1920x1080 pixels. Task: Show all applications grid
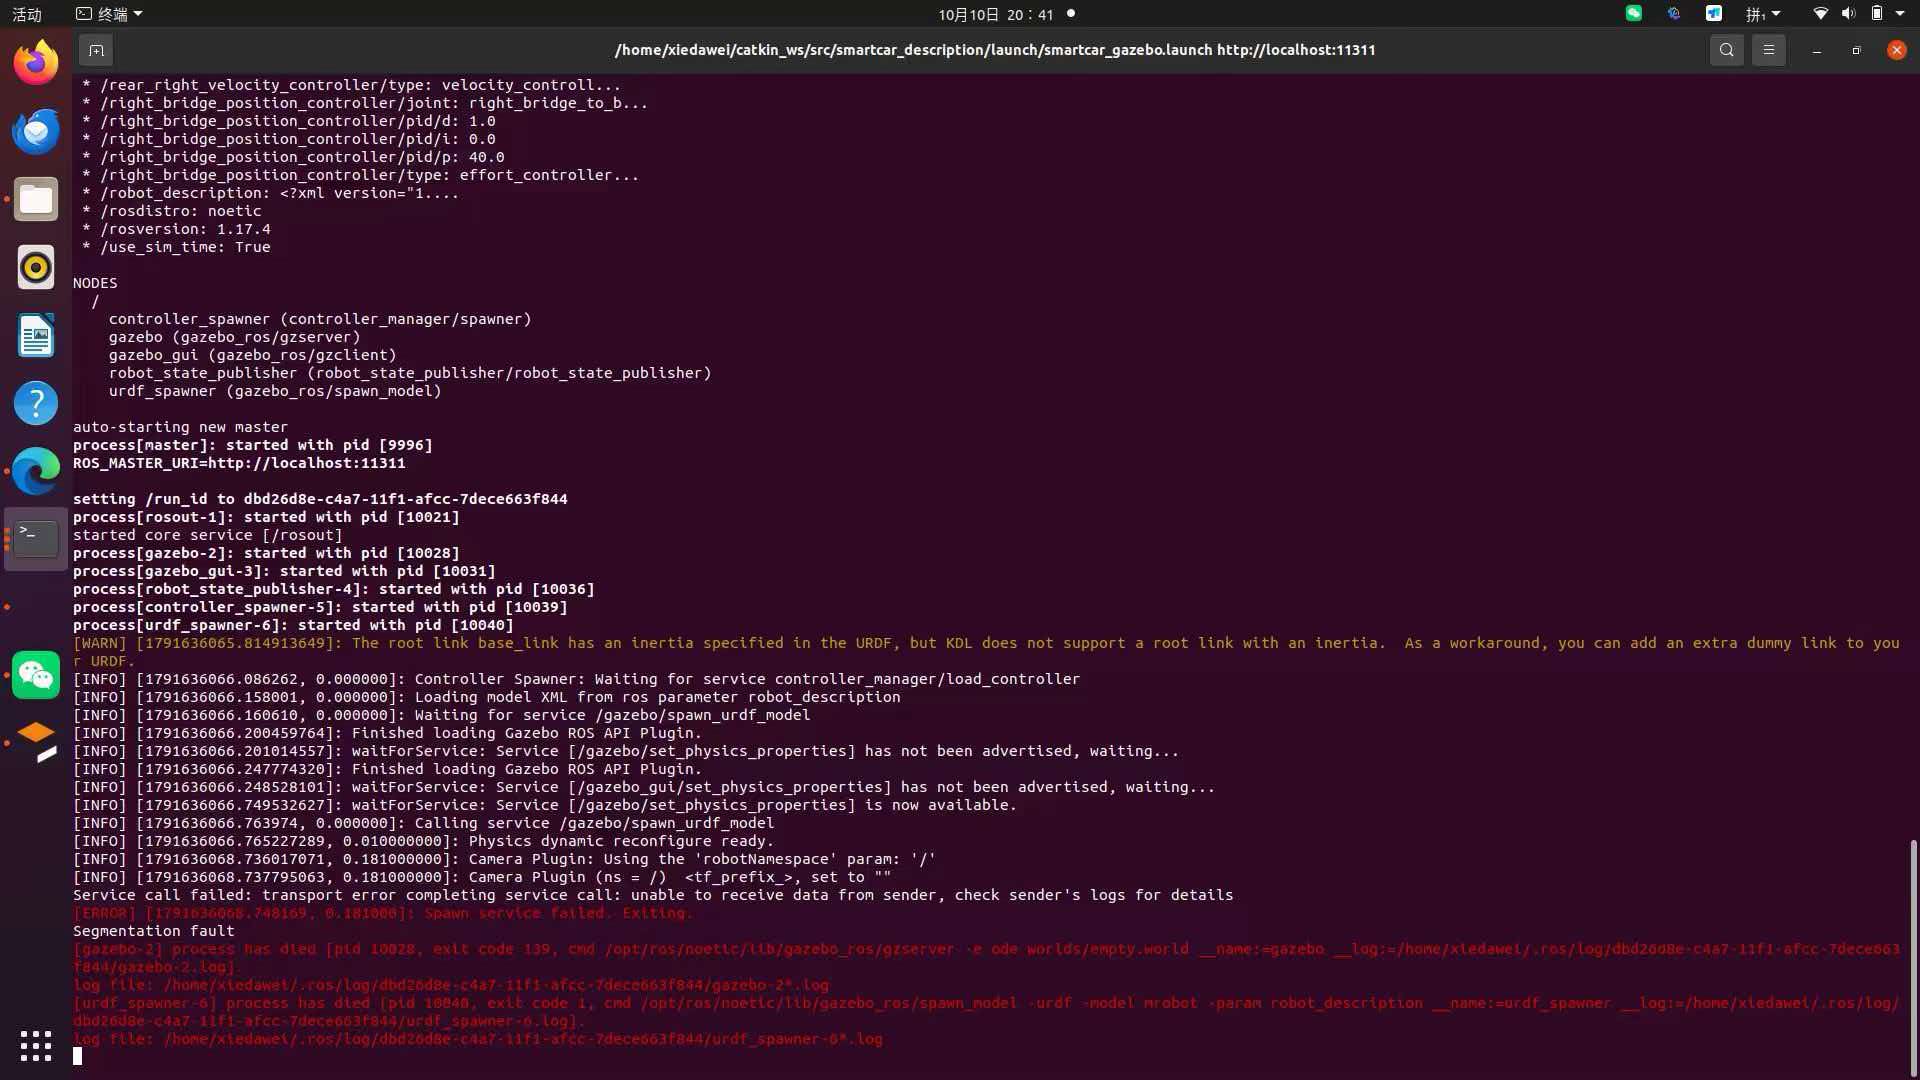(36, 1046)
